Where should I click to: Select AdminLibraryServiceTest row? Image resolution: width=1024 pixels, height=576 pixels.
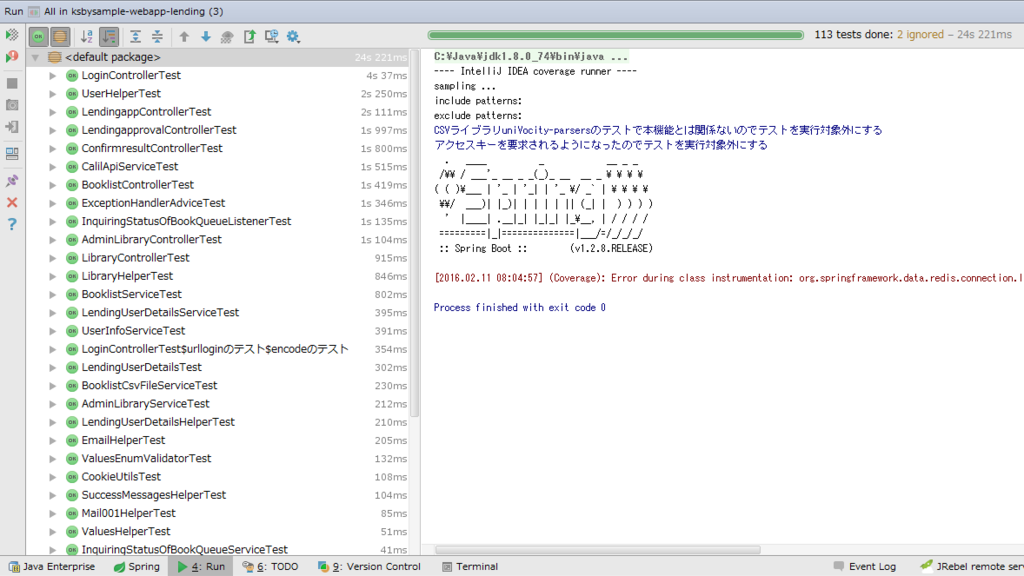[218, 404]
